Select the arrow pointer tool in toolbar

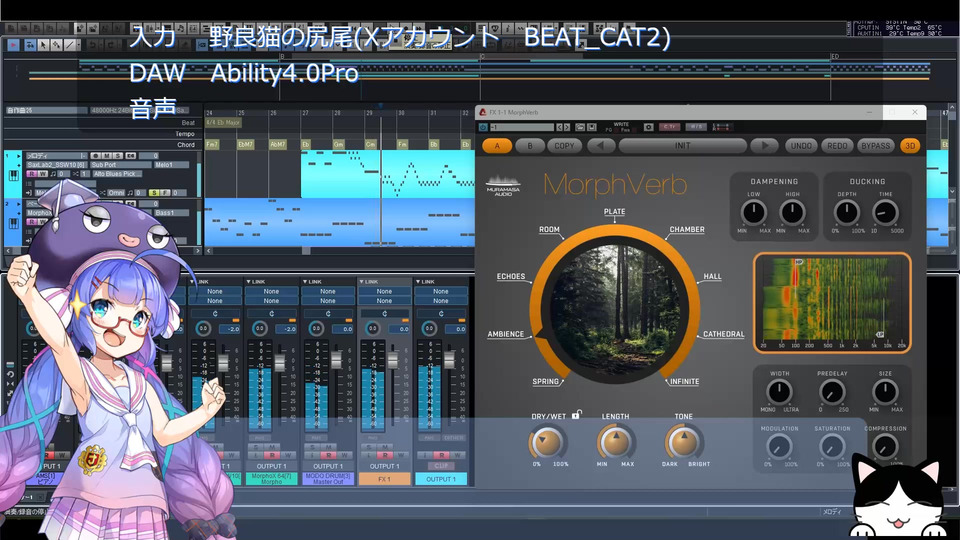point(43,45)
